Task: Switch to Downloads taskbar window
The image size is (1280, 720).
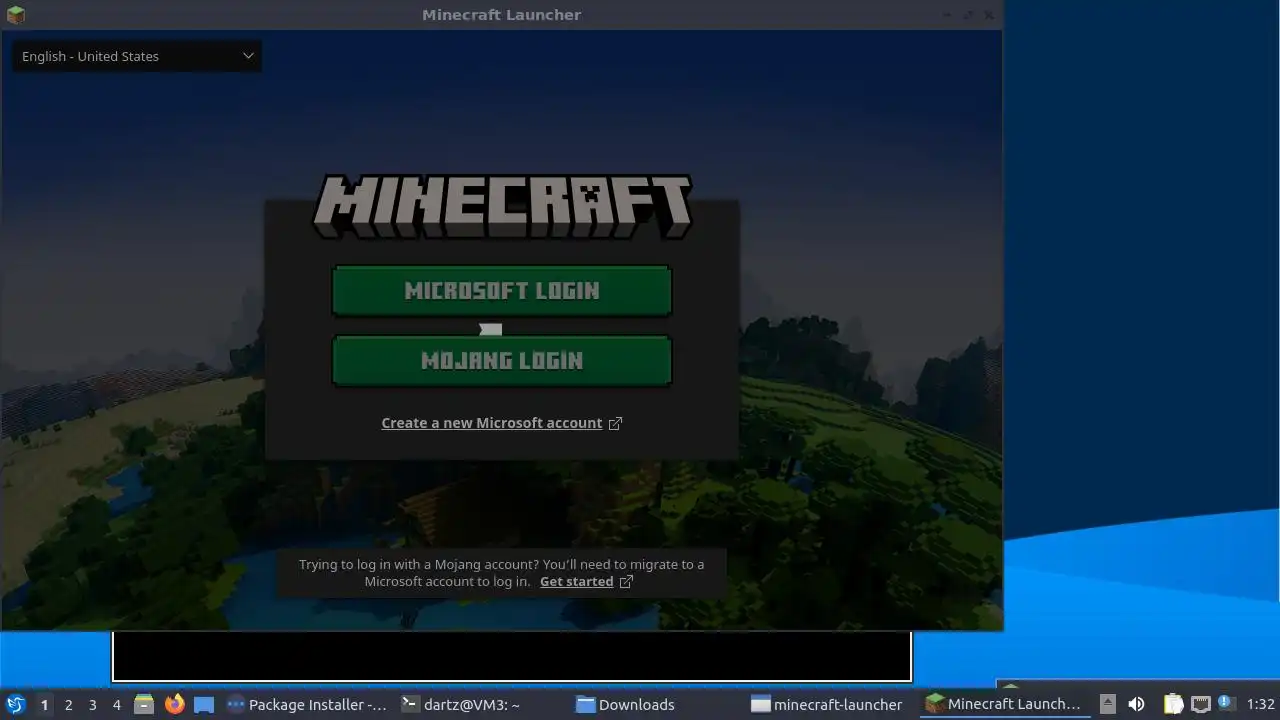Action: click(x=655, y=704)
